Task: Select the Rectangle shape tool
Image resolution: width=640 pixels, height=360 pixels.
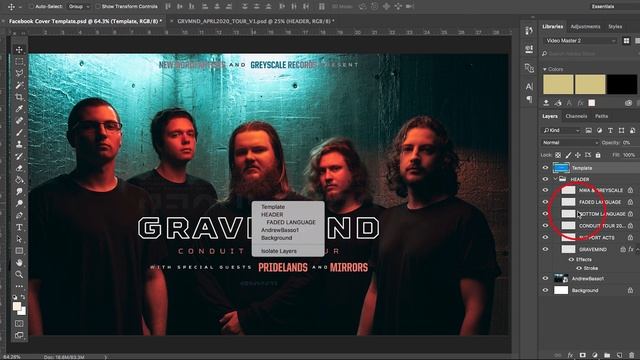Action: coord(19,251)
